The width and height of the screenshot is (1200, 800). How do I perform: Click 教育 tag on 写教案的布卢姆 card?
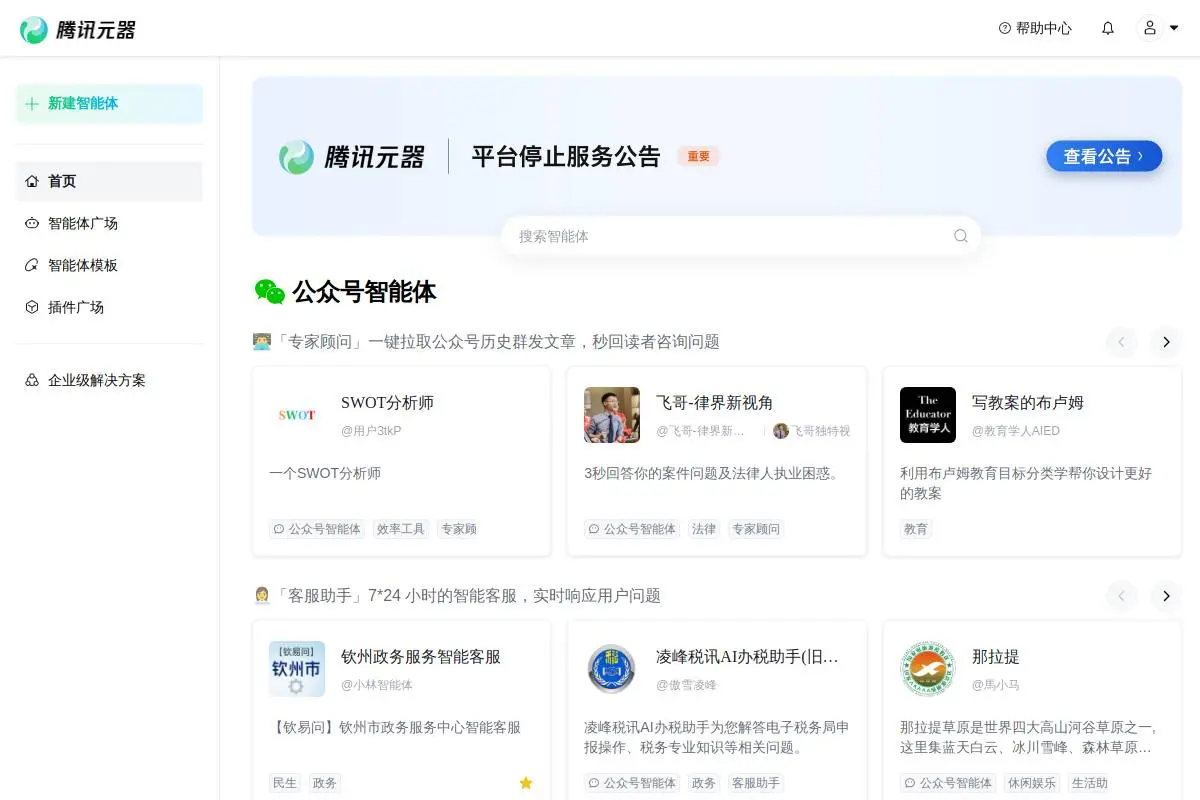pos(916,529)
